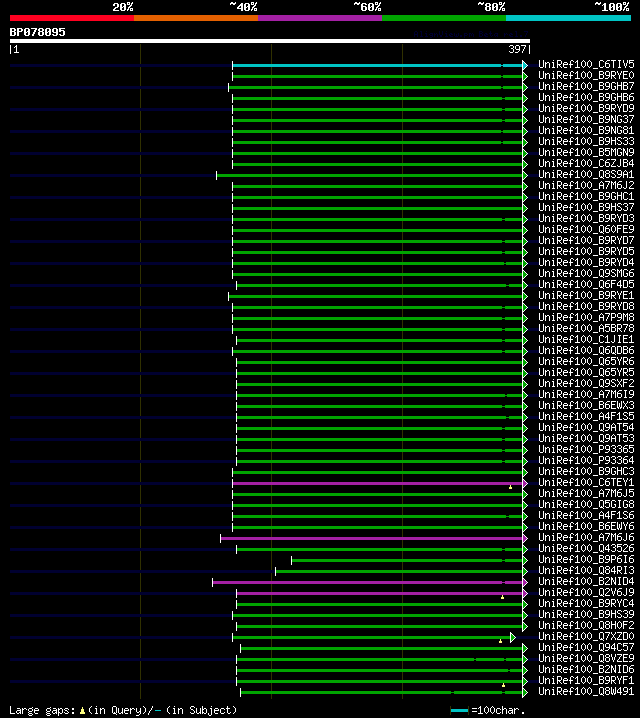Click the purple alignment bar for UniRef100_C6TEY1
This screenshot has height=718, width=640.
378,483
